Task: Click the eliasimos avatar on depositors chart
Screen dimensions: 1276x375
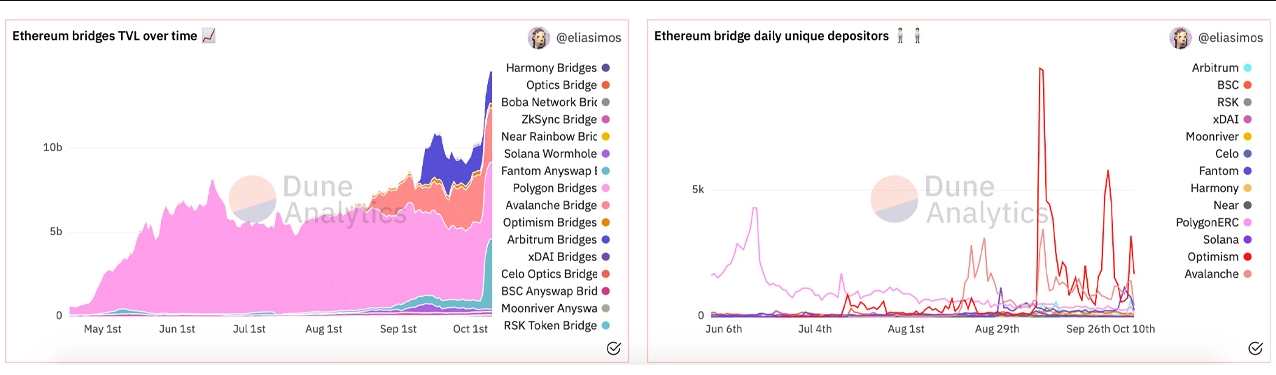Action: click(x=1181, y=38)
